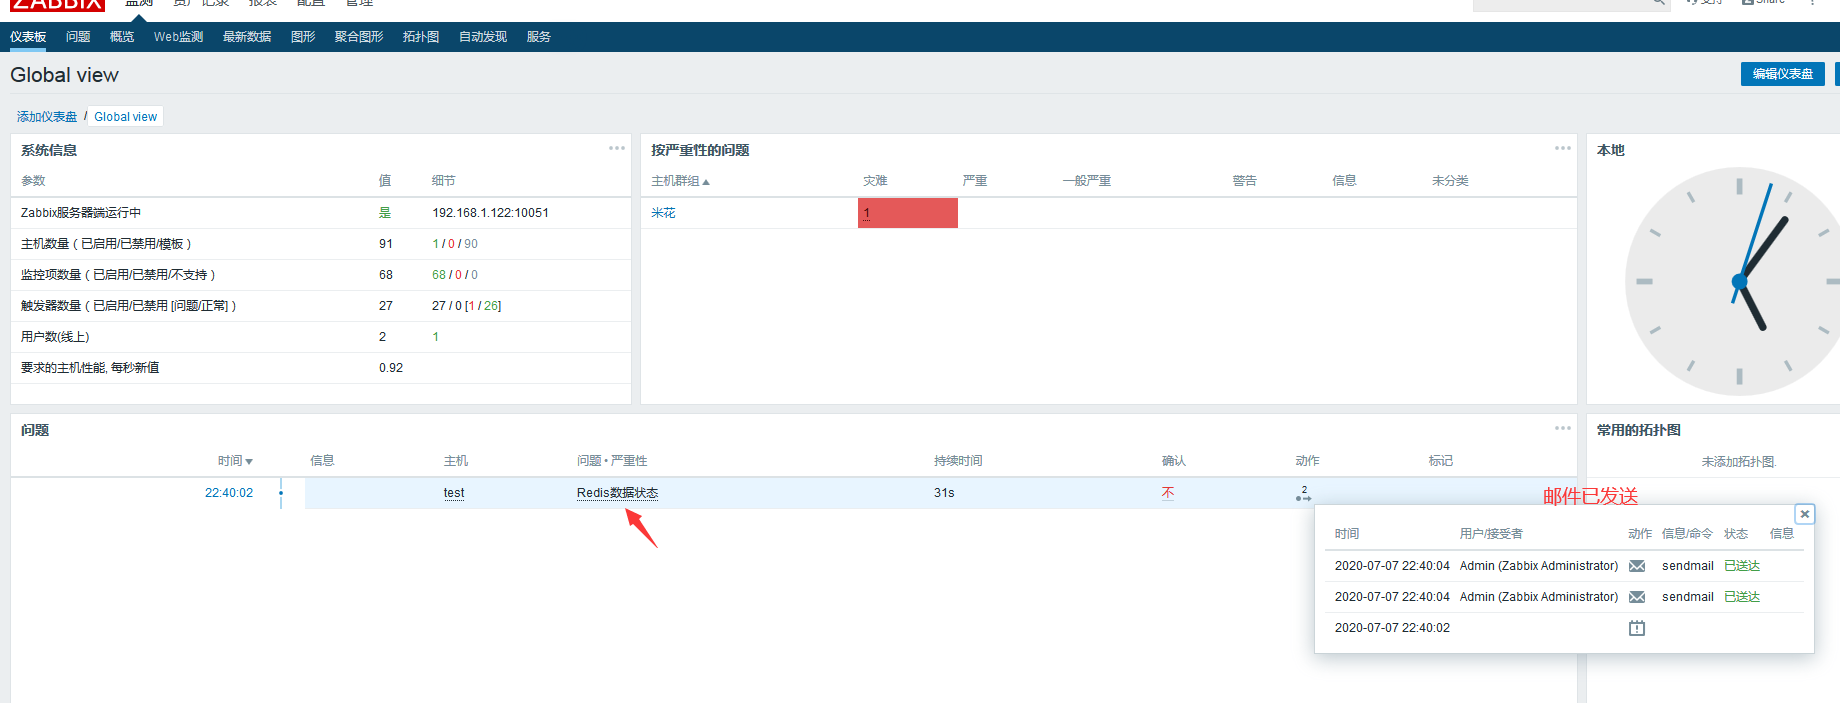This screenshot has width=1840, height=703.
Task: Click the first sendmail envelope icon
Action: pyautogui.click(x=1636, y=566)
